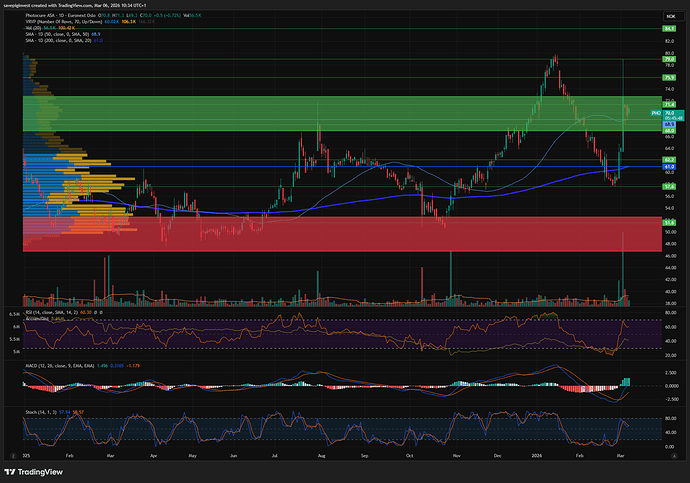Click the red 51.6 price label
Viewport: 690px width, 483px height.
(669, 222)
